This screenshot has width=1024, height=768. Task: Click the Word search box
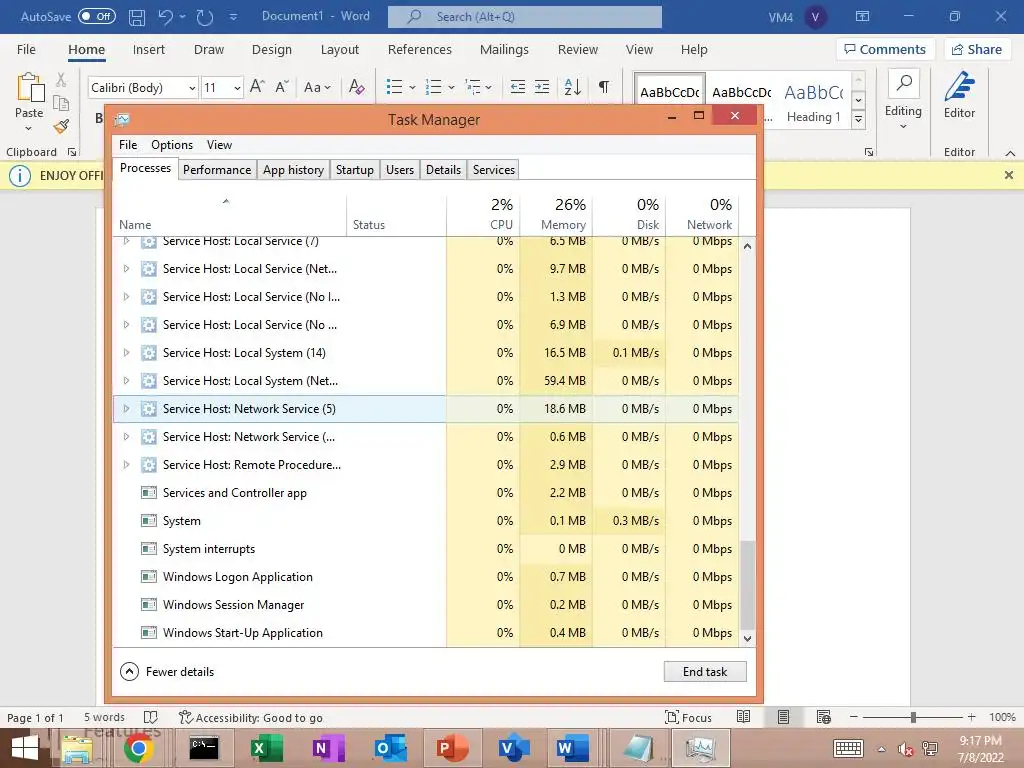[x=524, y=17]
